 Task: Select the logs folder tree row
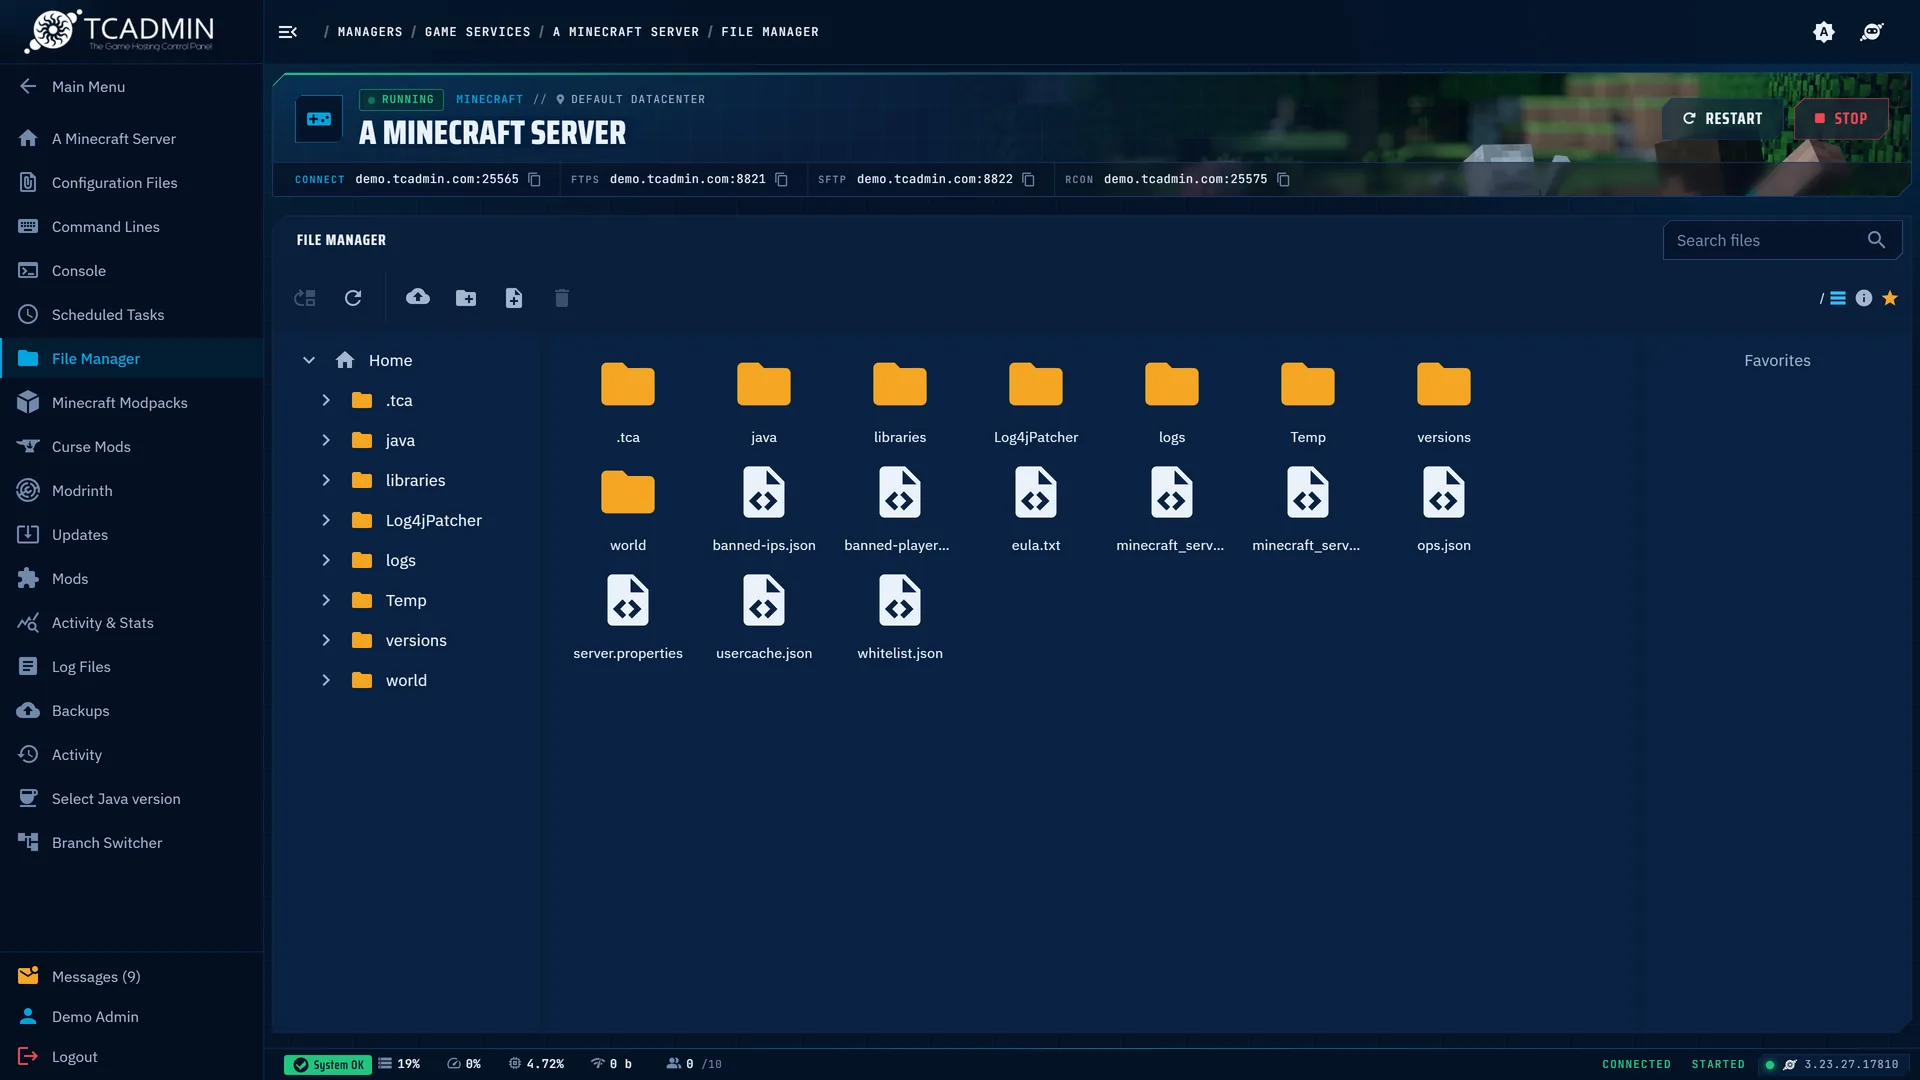tap(415, 560)
